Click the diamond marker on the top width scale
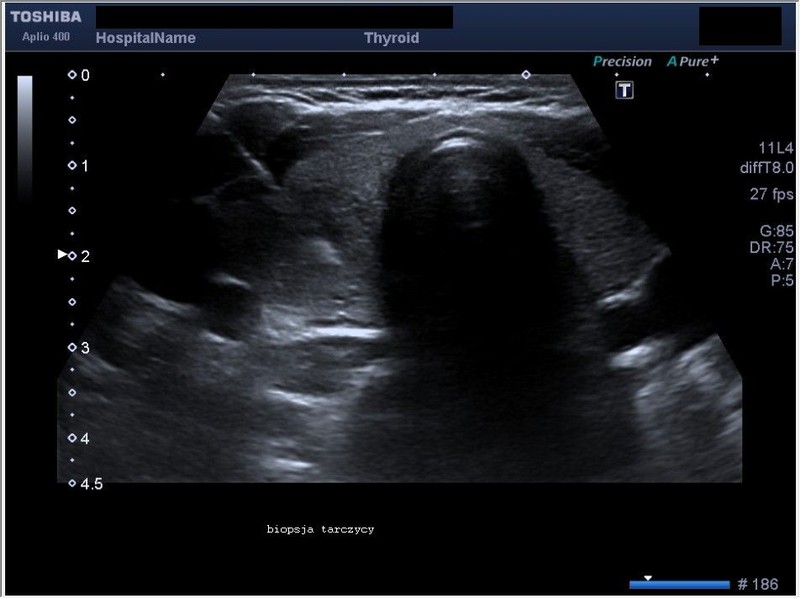The image size is (800, 598). (526, 75)
